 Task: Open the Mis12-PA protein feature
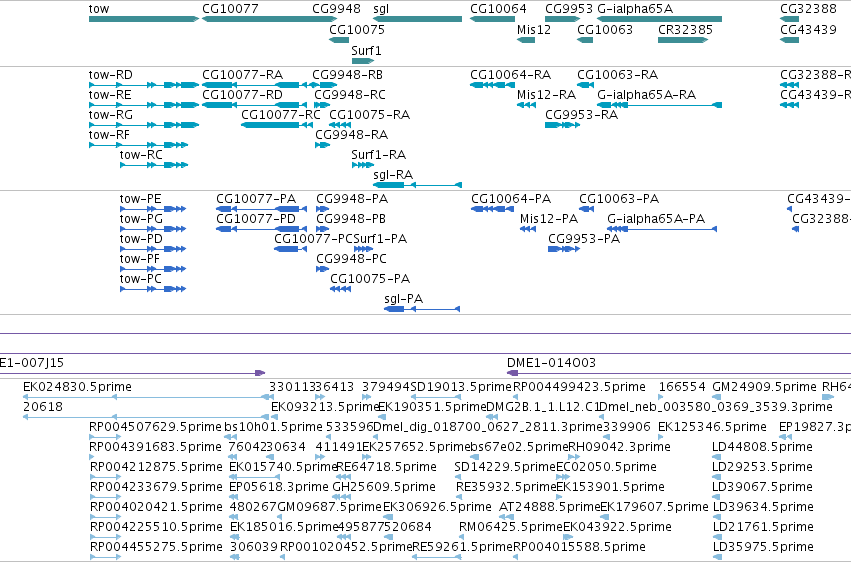point(528,229)
